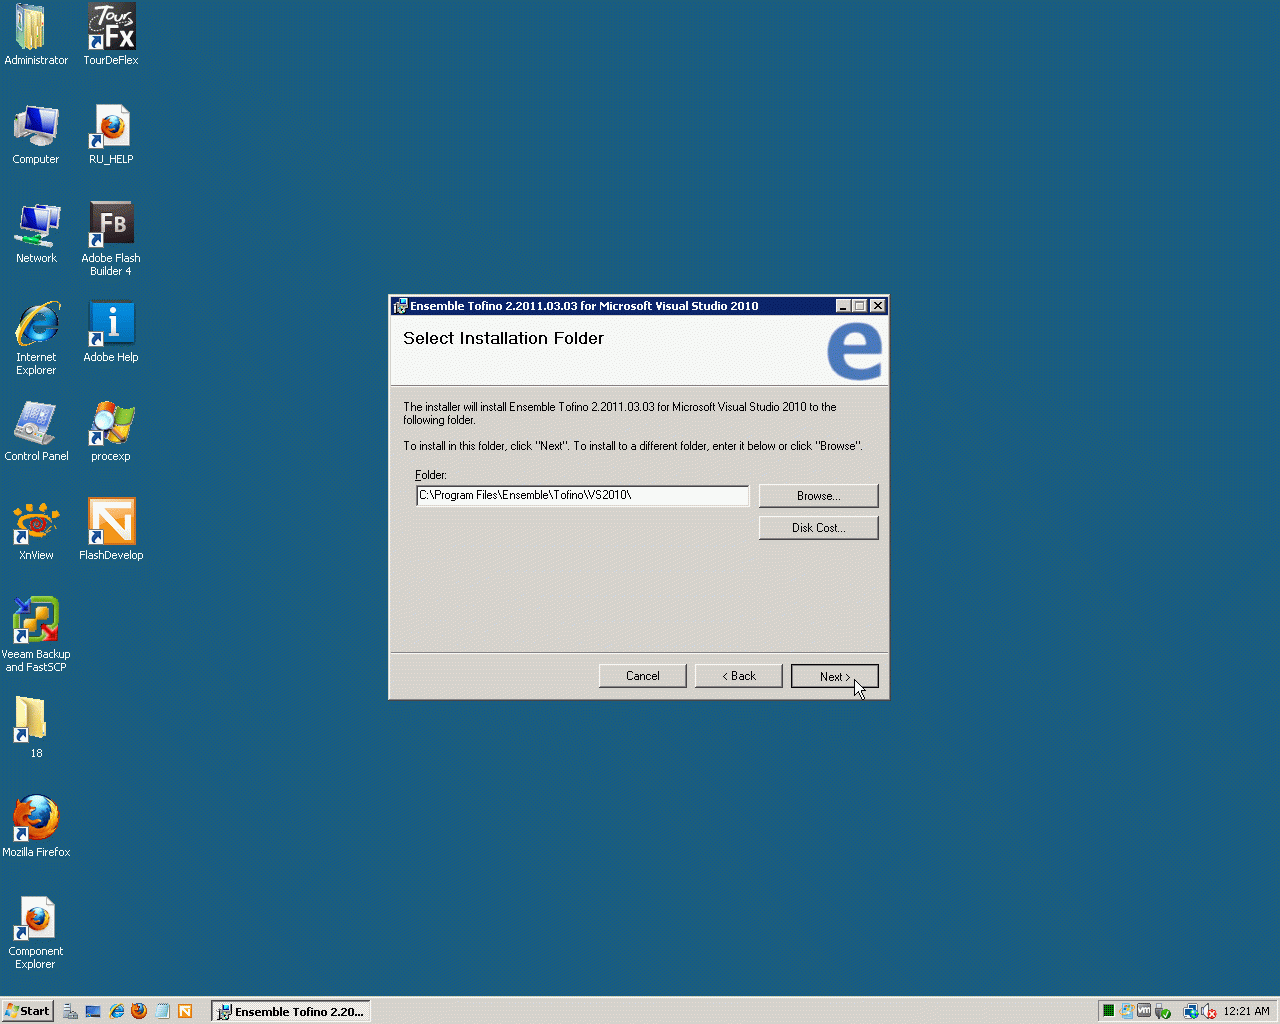This screenshot has width=1280, height=1024.
Task: Click the installer title bar icon
Action: [400, 306]
